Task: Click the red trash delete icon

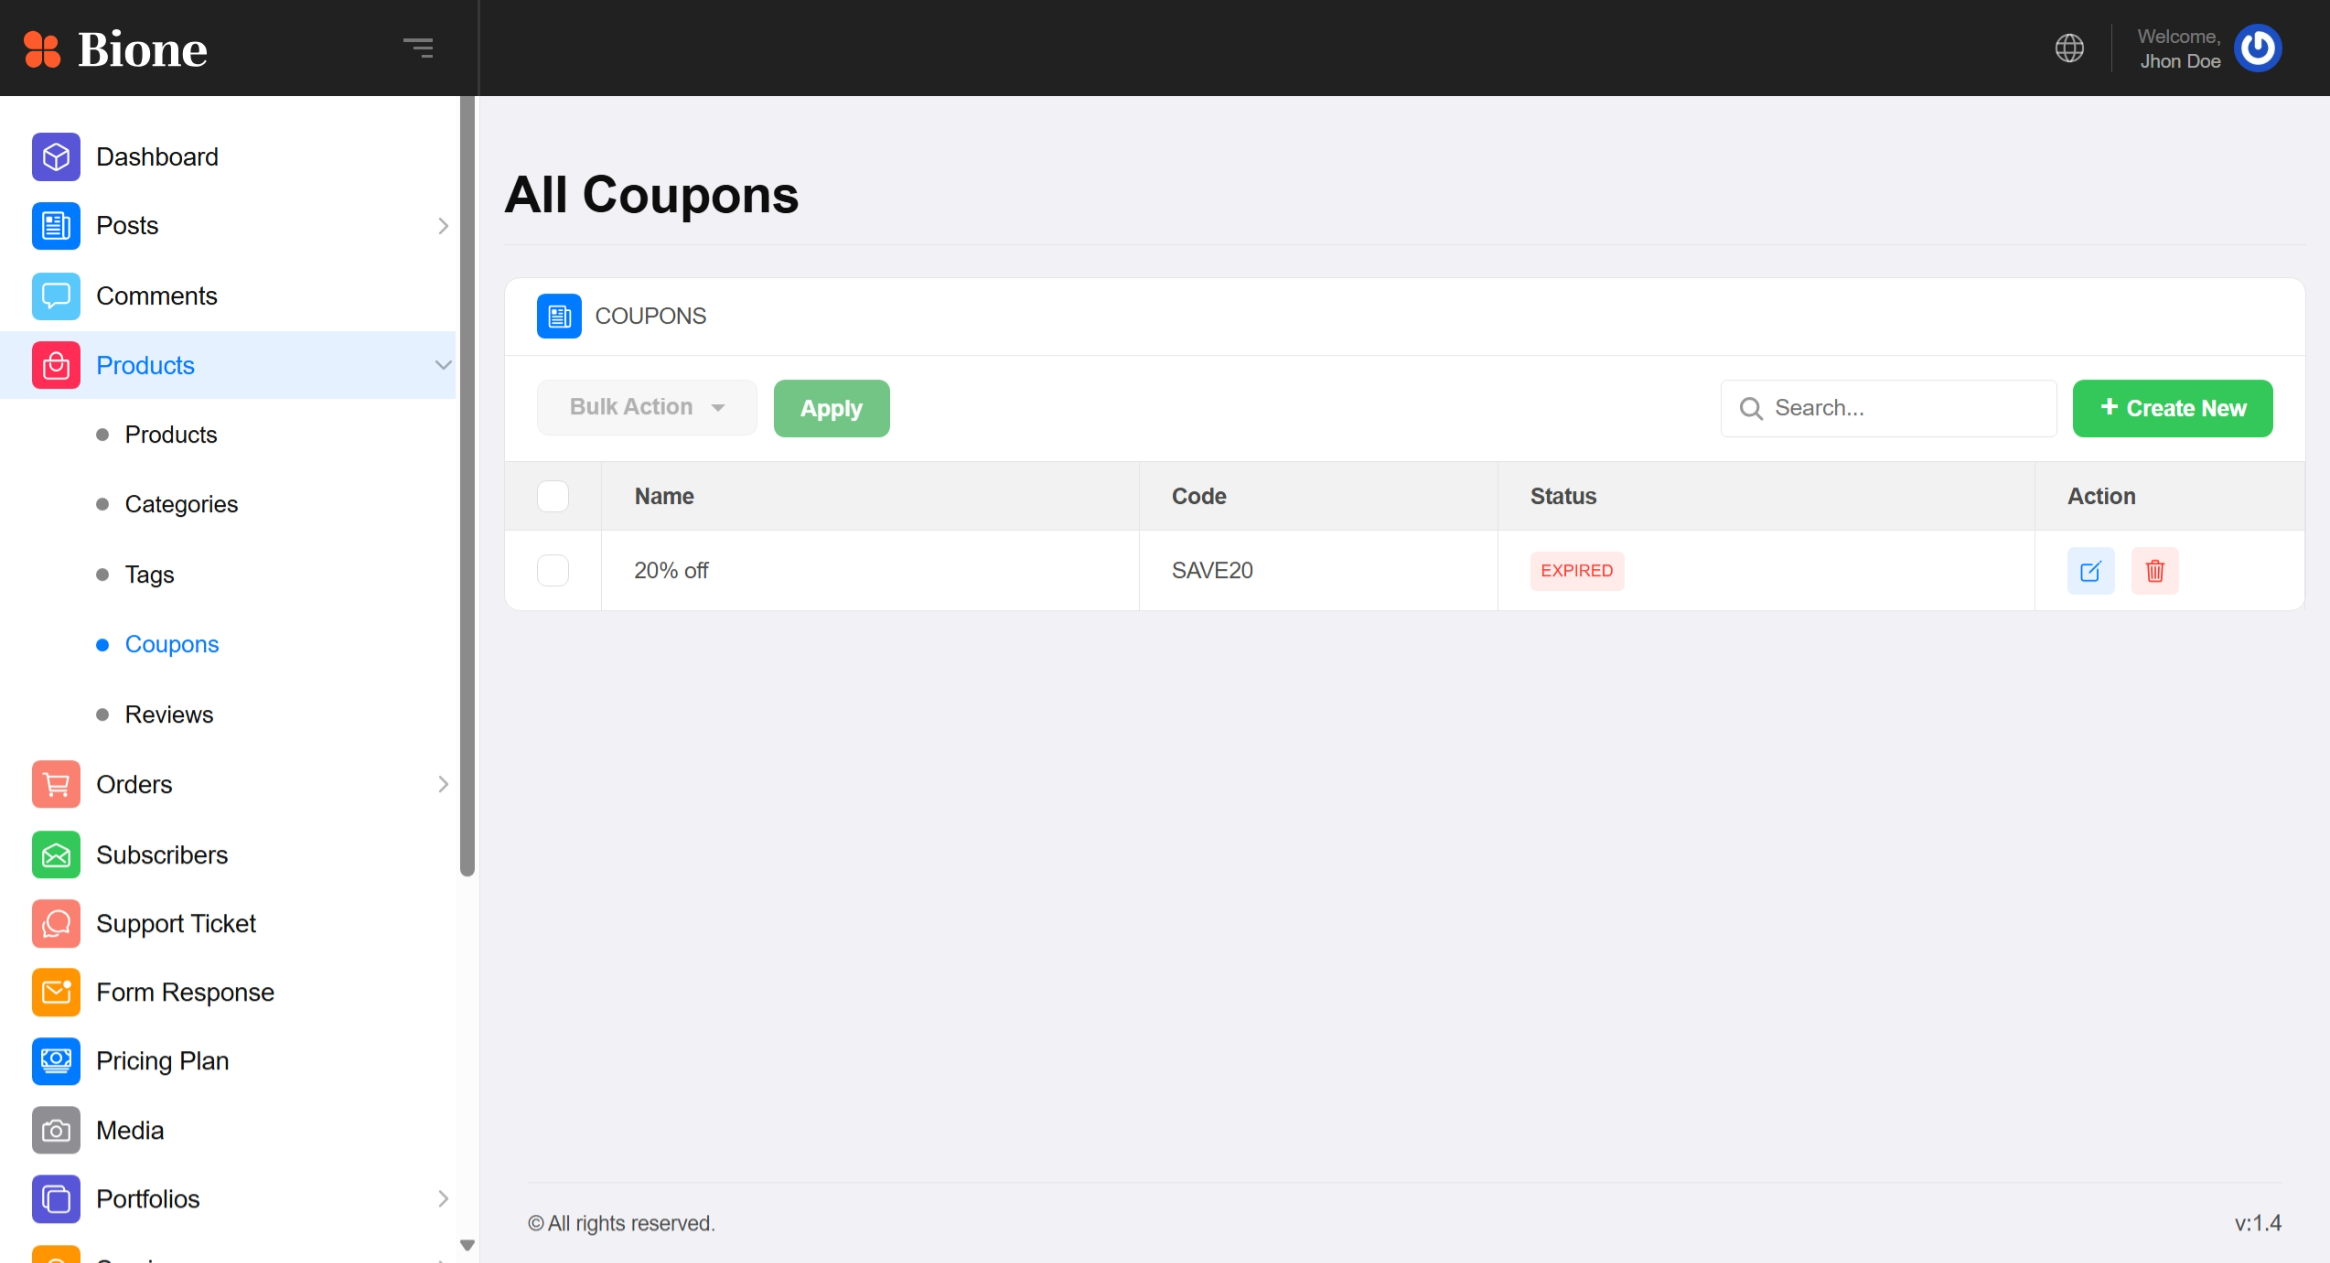Action: point(2154,571)
